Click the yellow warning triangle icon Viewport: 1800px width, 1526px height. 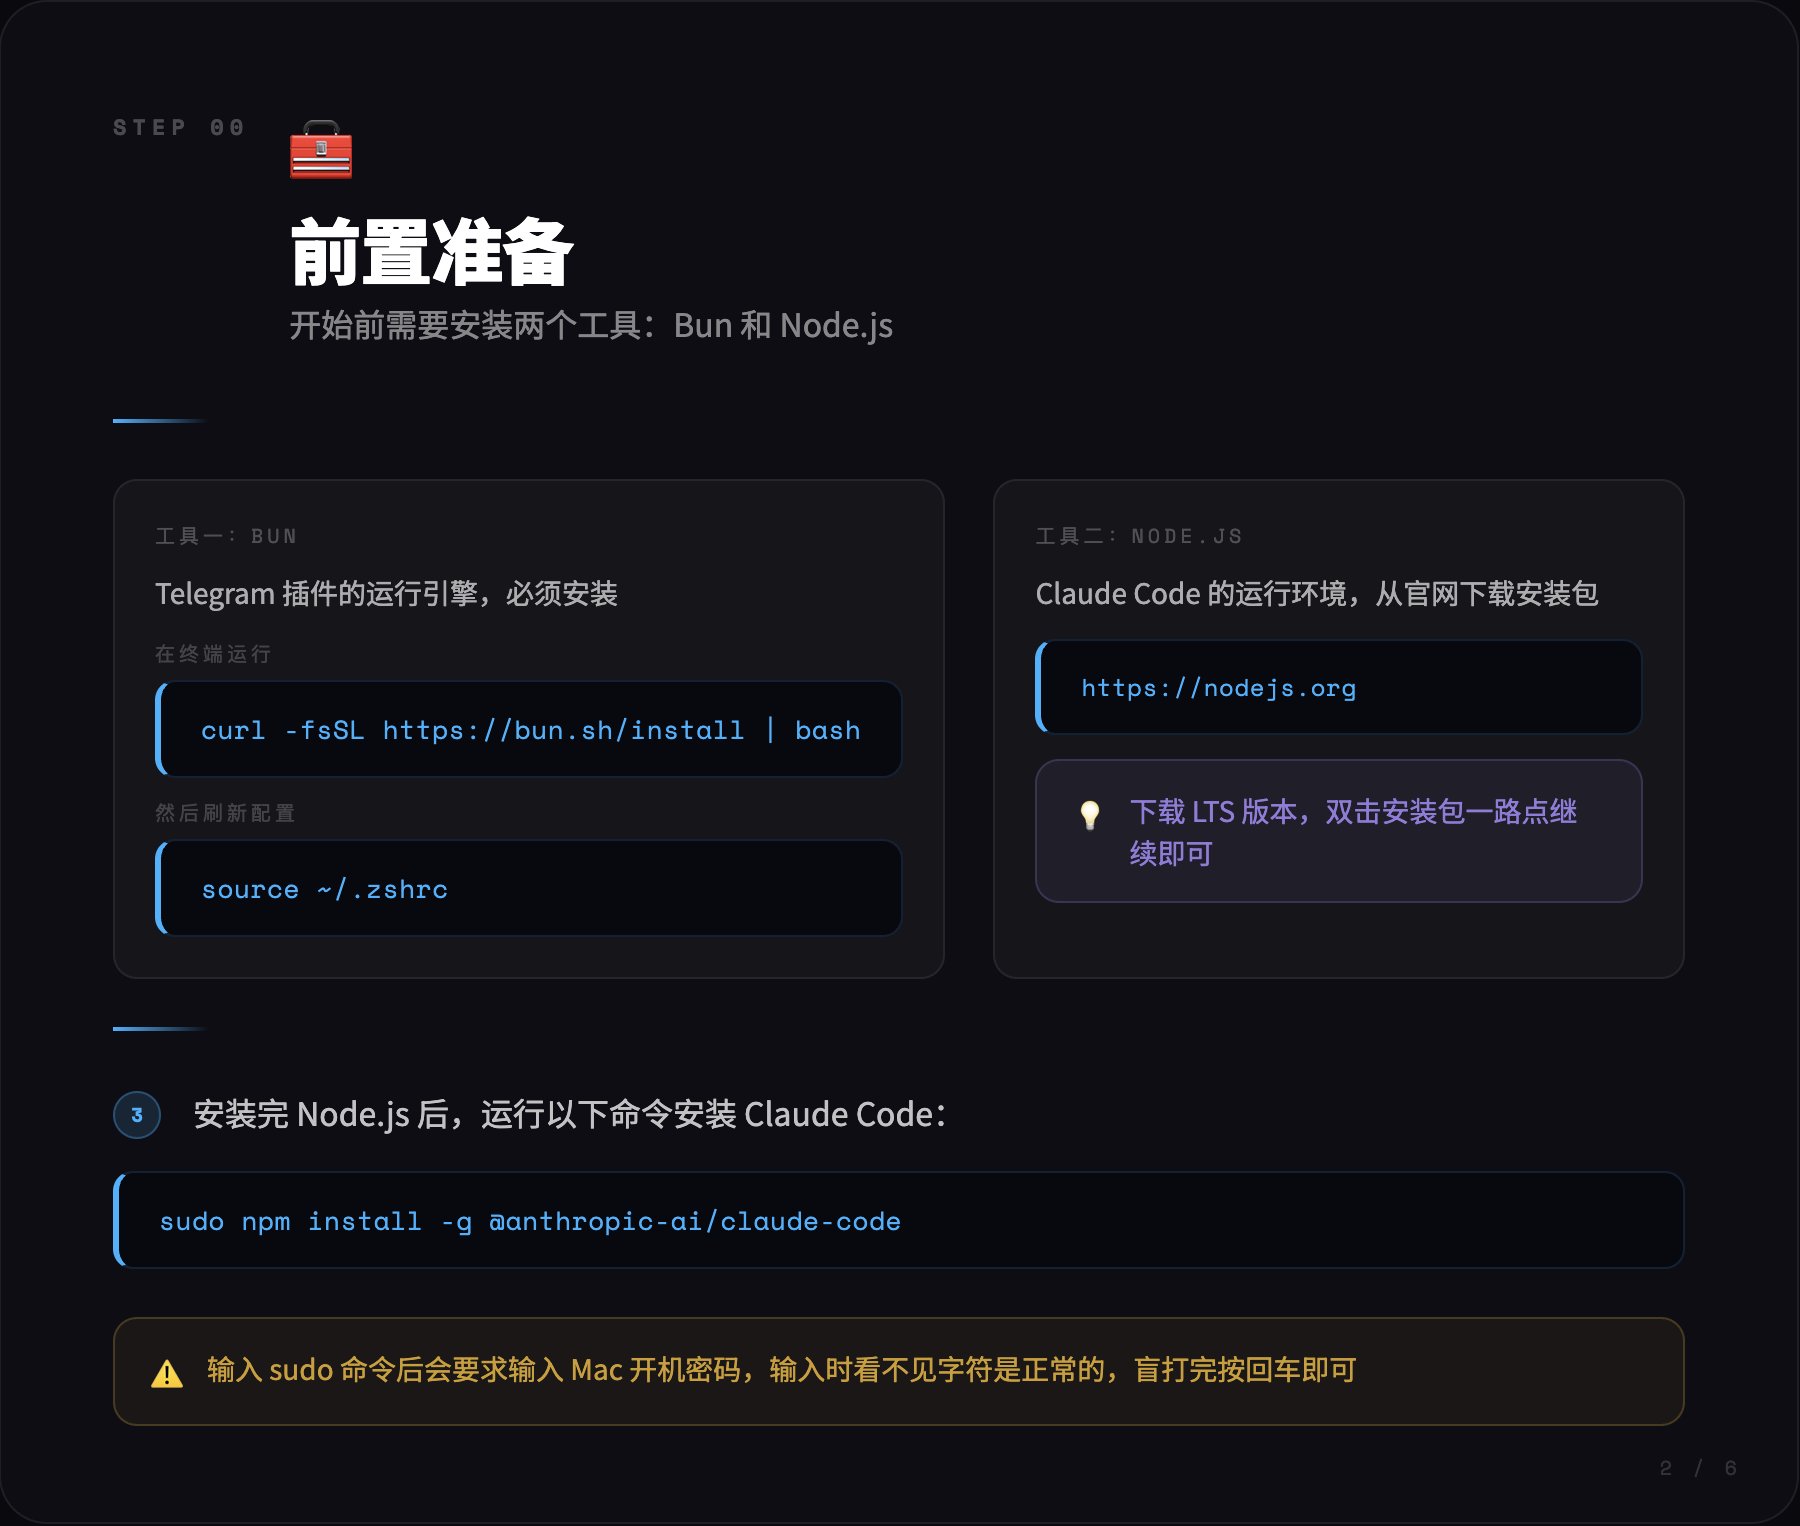click(167, 1373)
